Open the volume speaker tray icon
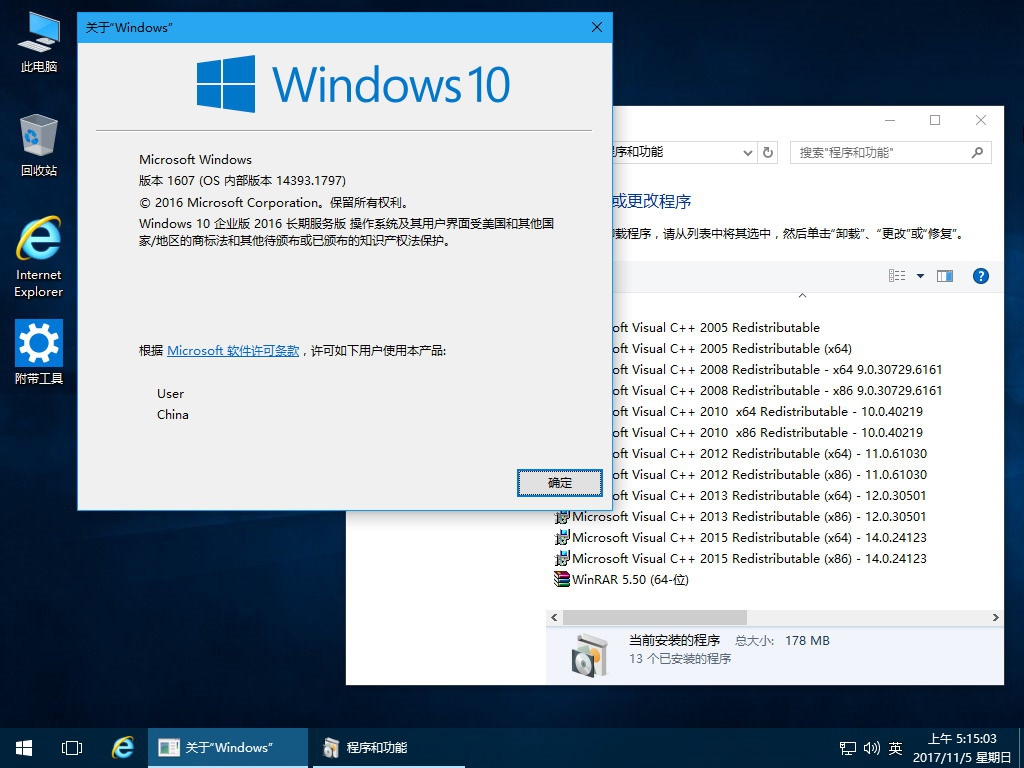 tap(872, 748)
